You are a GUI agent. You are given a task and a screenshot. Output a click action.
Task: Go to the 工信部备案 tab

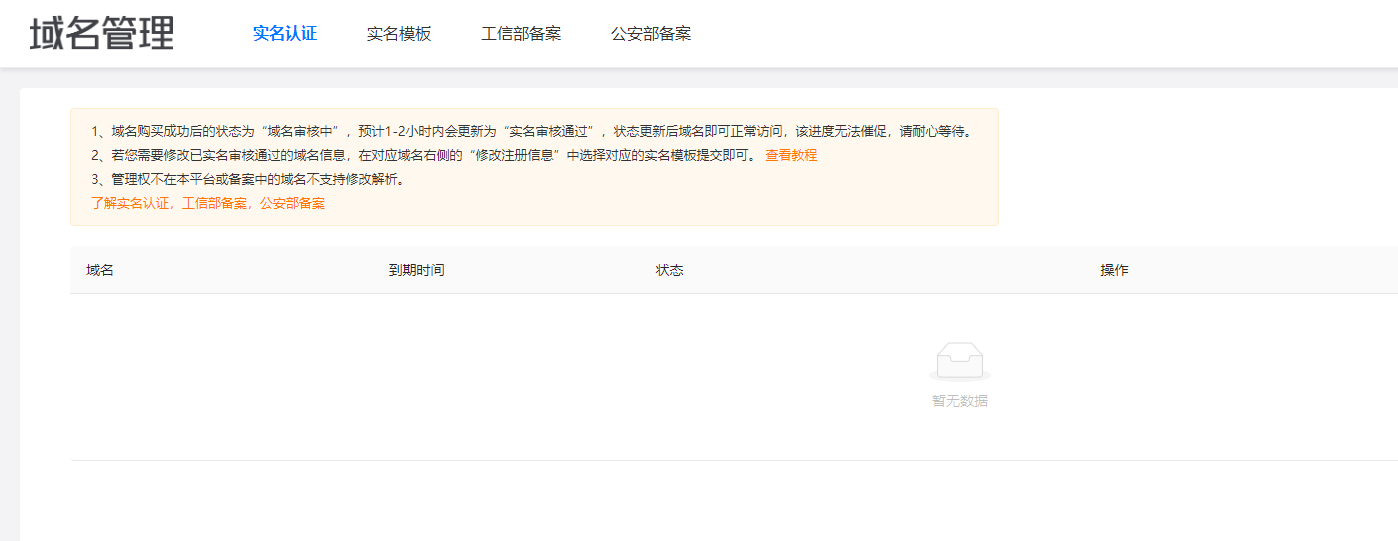[521, 33]
